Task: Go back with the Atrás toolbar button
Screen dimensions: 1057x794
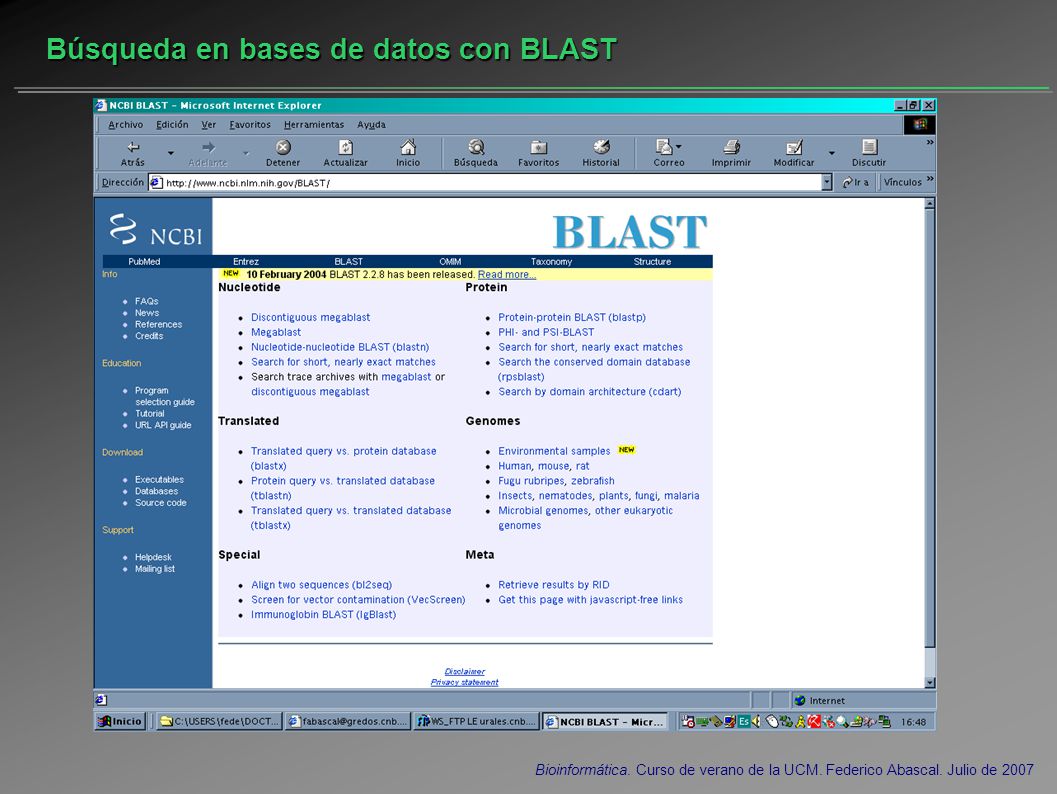Action: coord(133,153)
